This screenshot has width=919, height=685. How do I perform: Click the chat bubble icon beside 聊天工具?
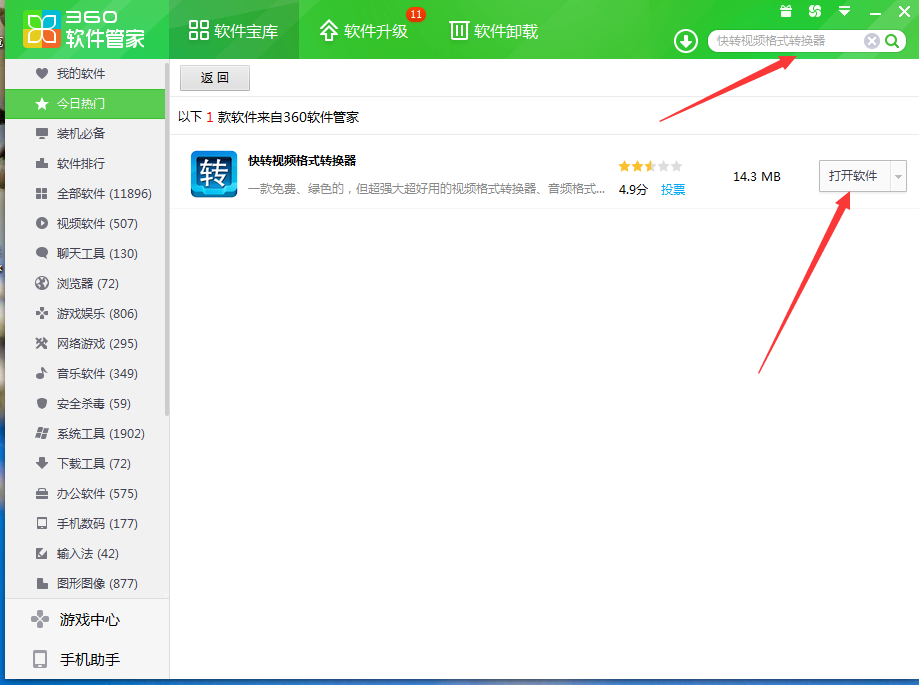tap(42, 253)
